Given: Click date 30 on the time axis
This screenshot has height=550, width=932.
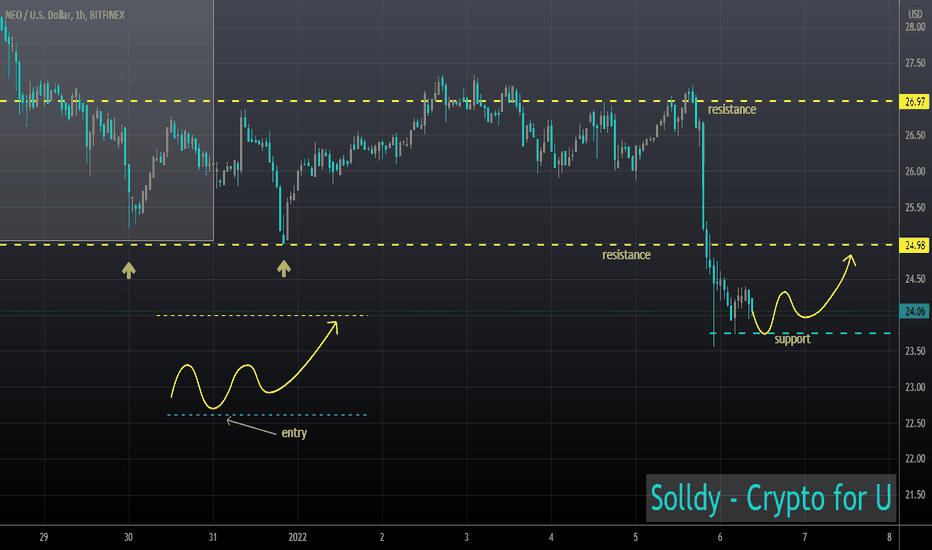Looking at the screenshot, I should (x=128, y=537).
